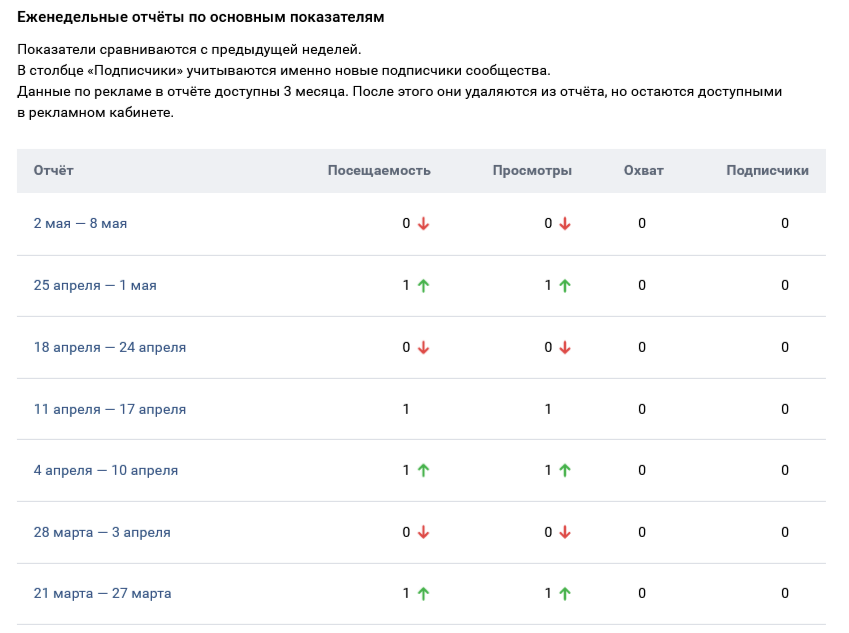The height and width of the screenshot is (633, 849).
Task: Click red down arrow in Посещаемость for 18 апреля row
Action: (423, 347)
